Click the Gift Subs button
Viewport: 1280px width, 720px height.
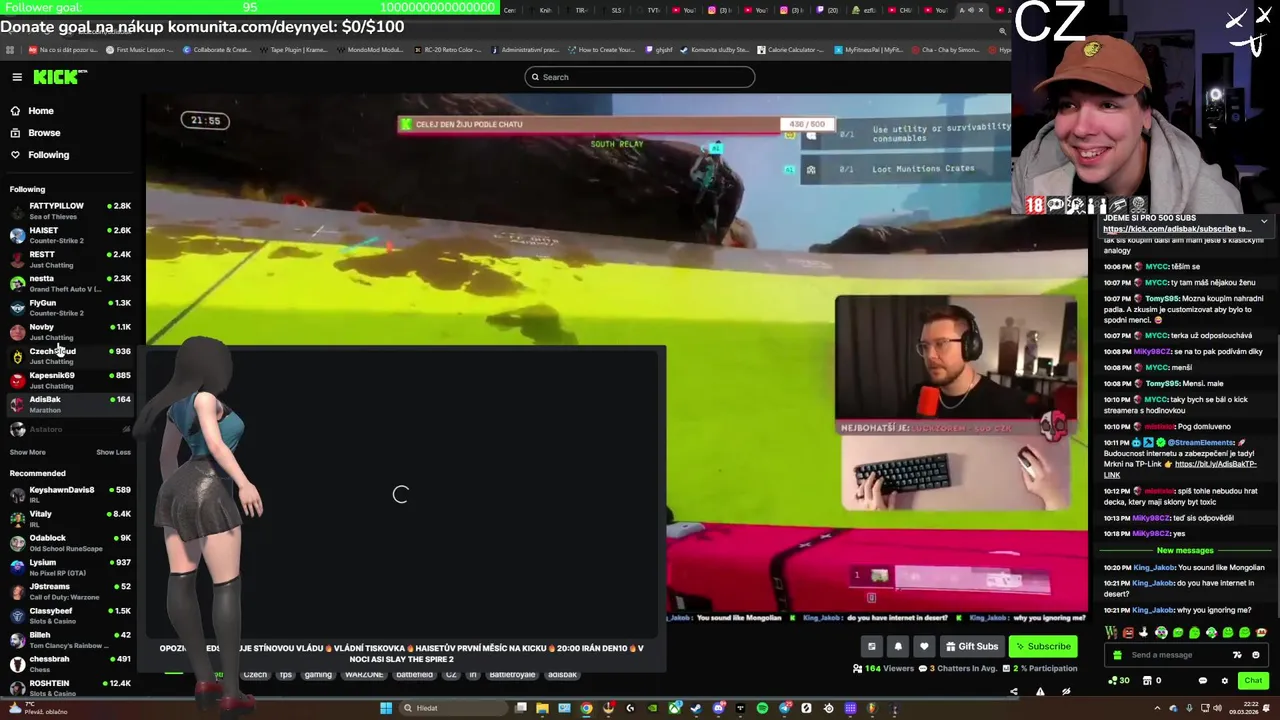(971, 647)
